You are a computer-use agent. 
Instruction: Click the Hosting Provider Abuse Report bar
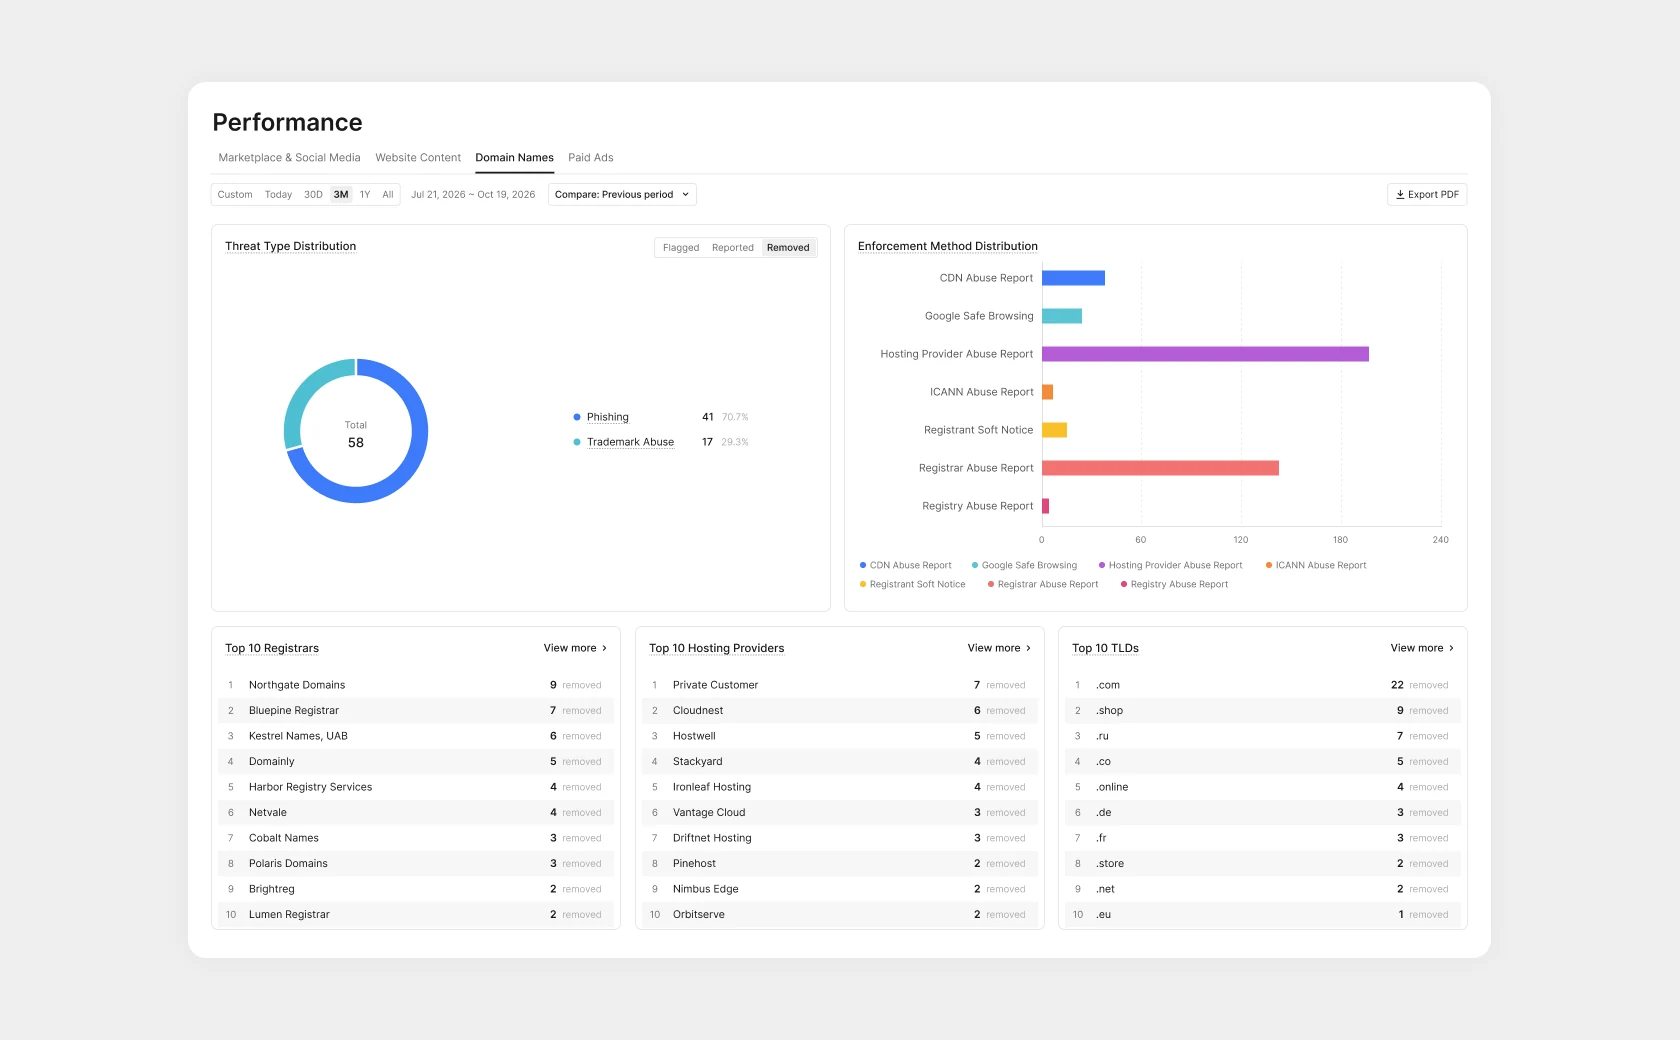(1205, 354)
